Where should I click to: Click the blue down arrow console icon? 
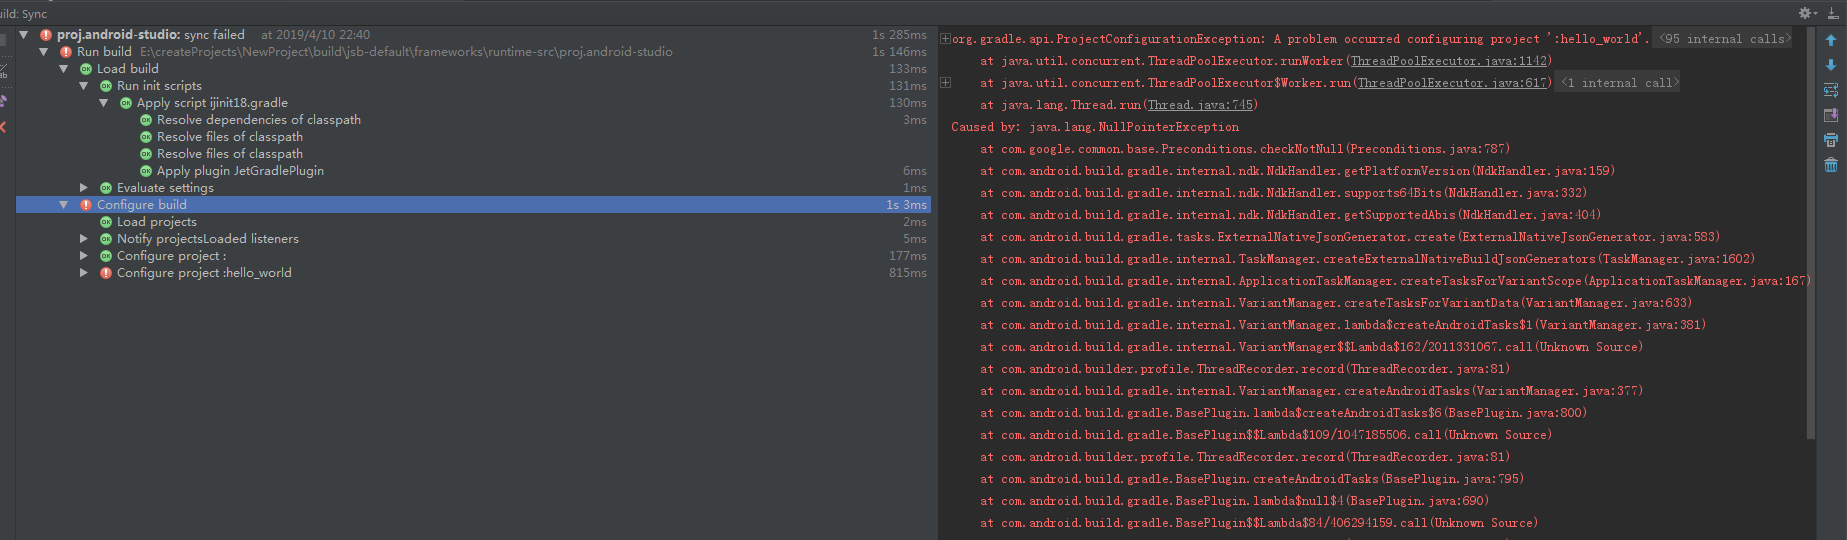click(x=1831, y=65)
